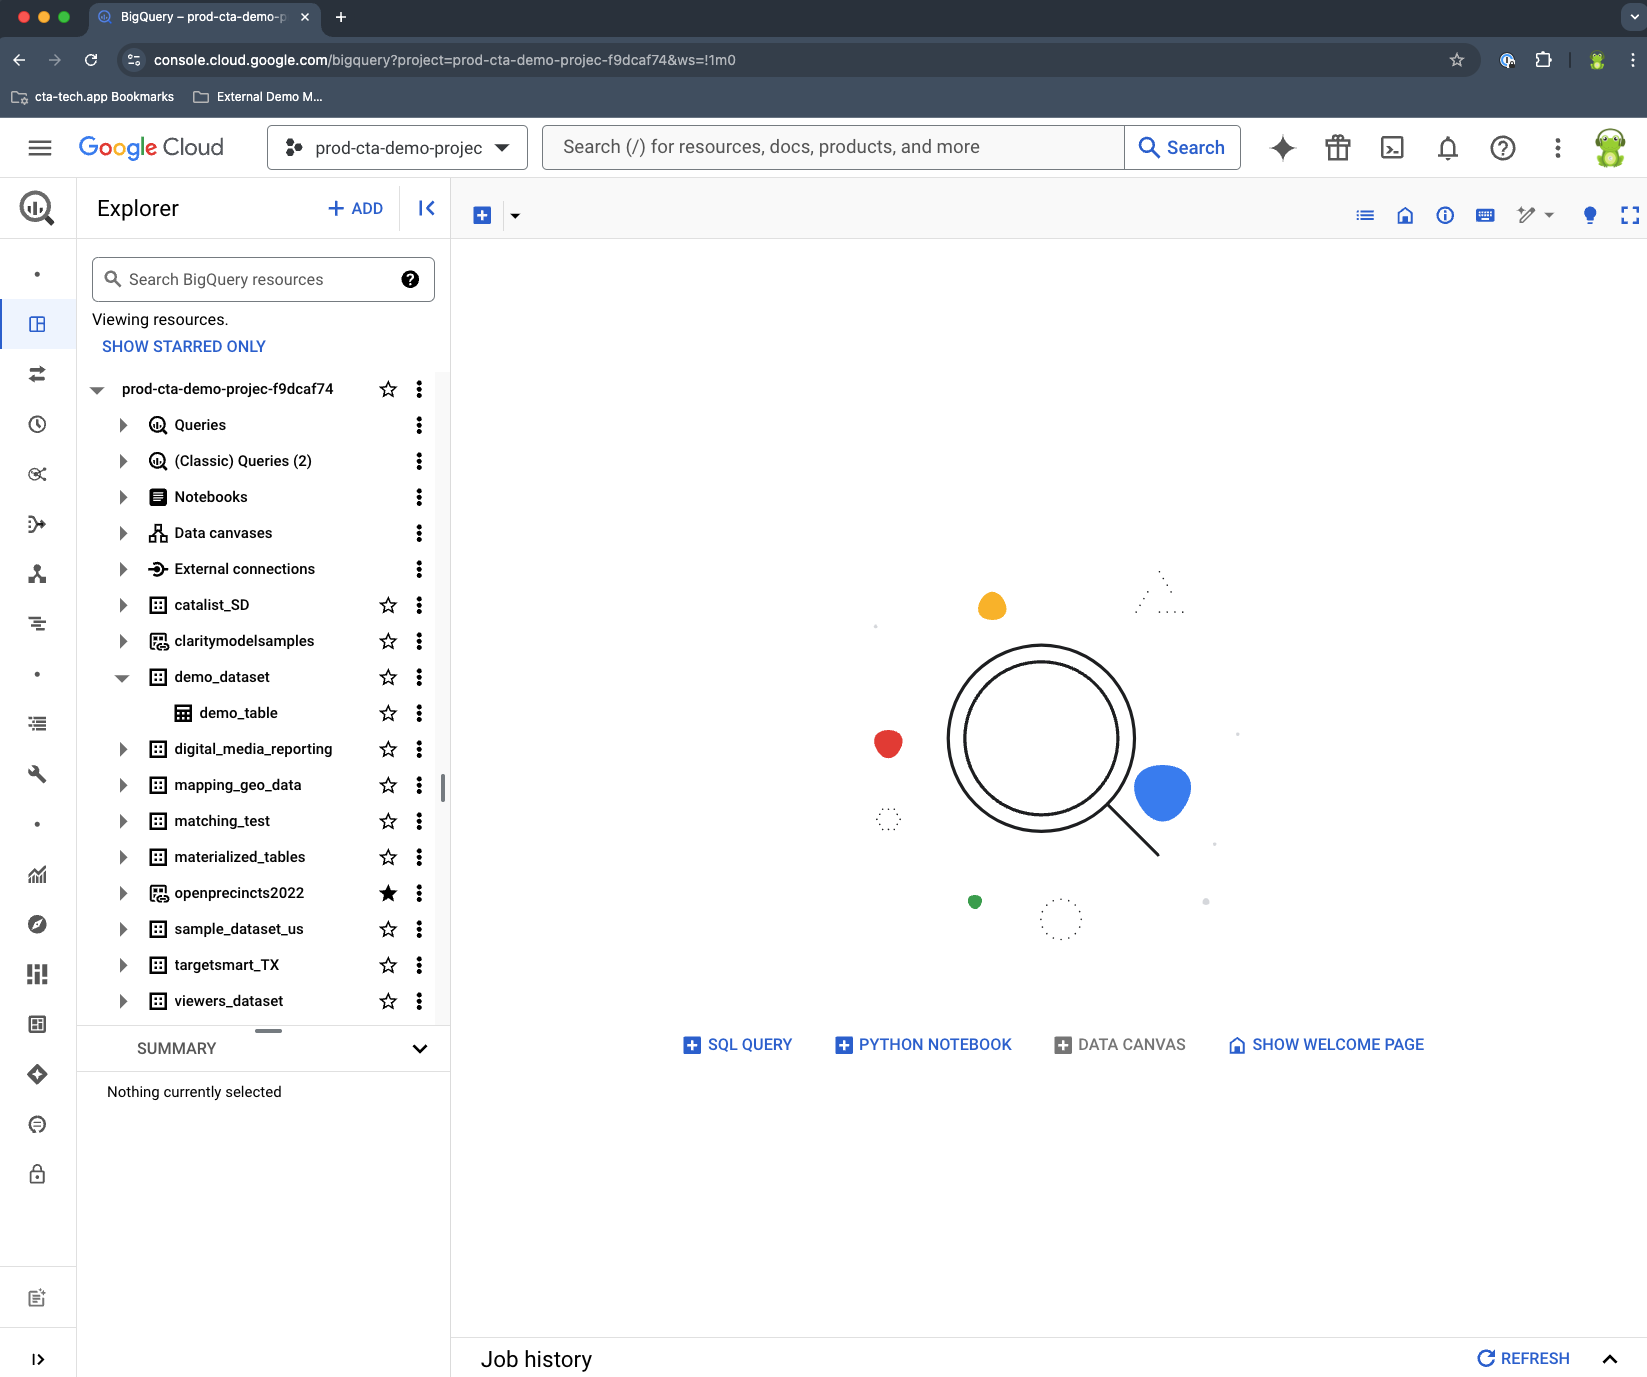The width and height of the screenshot is (1647, 1377).
Task: Click the info icon in the toolbar
Action: tap(1445, 215)
